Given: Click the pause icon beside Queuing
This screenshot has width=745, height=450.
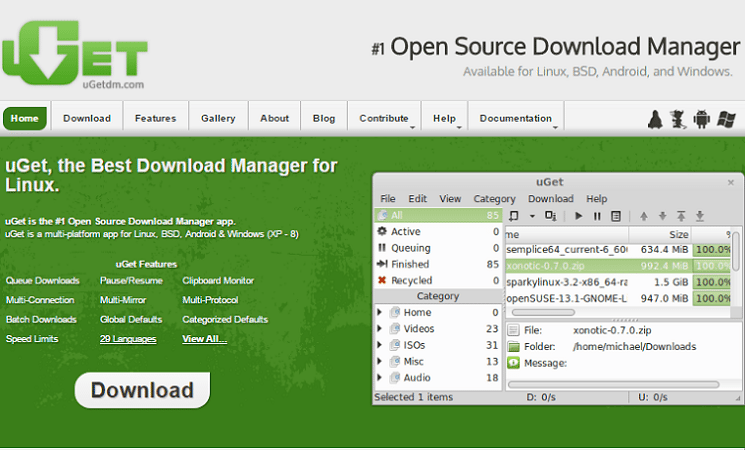Looking at the screenshot, I should tap(382, 248).
